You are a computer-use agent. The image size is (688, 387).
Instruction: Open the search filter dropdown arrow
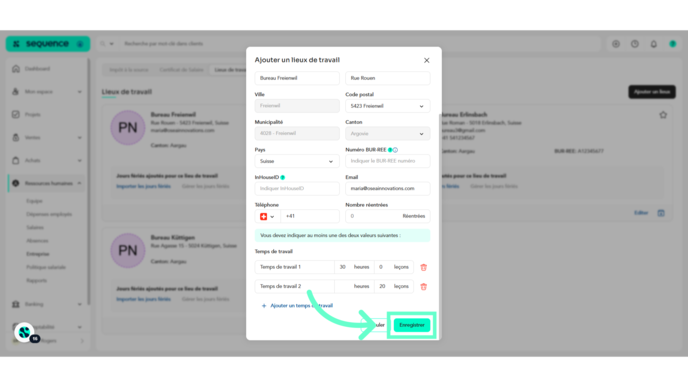click(x=111, y=44)
